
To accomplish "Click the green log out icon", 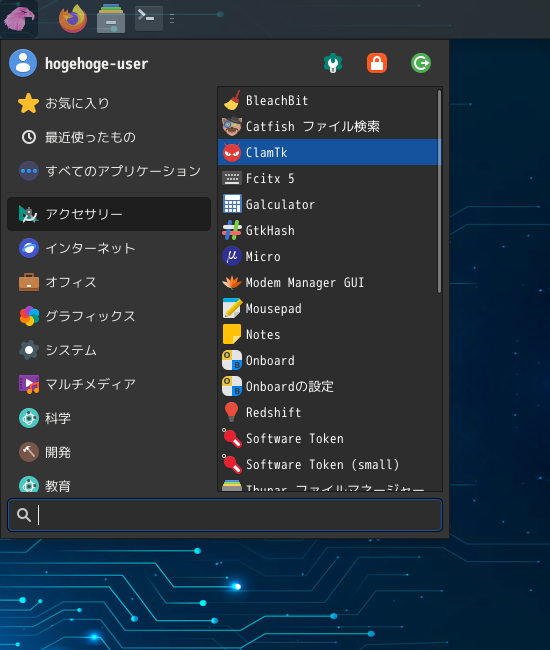I will (x=421, y=63).
